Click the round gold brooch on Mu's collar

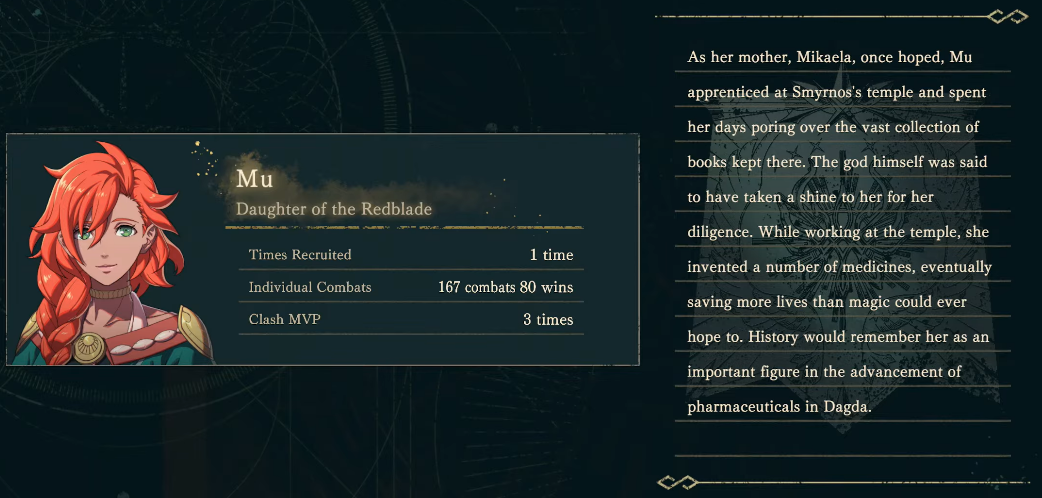pyautogui.click(x=89, y=348)
